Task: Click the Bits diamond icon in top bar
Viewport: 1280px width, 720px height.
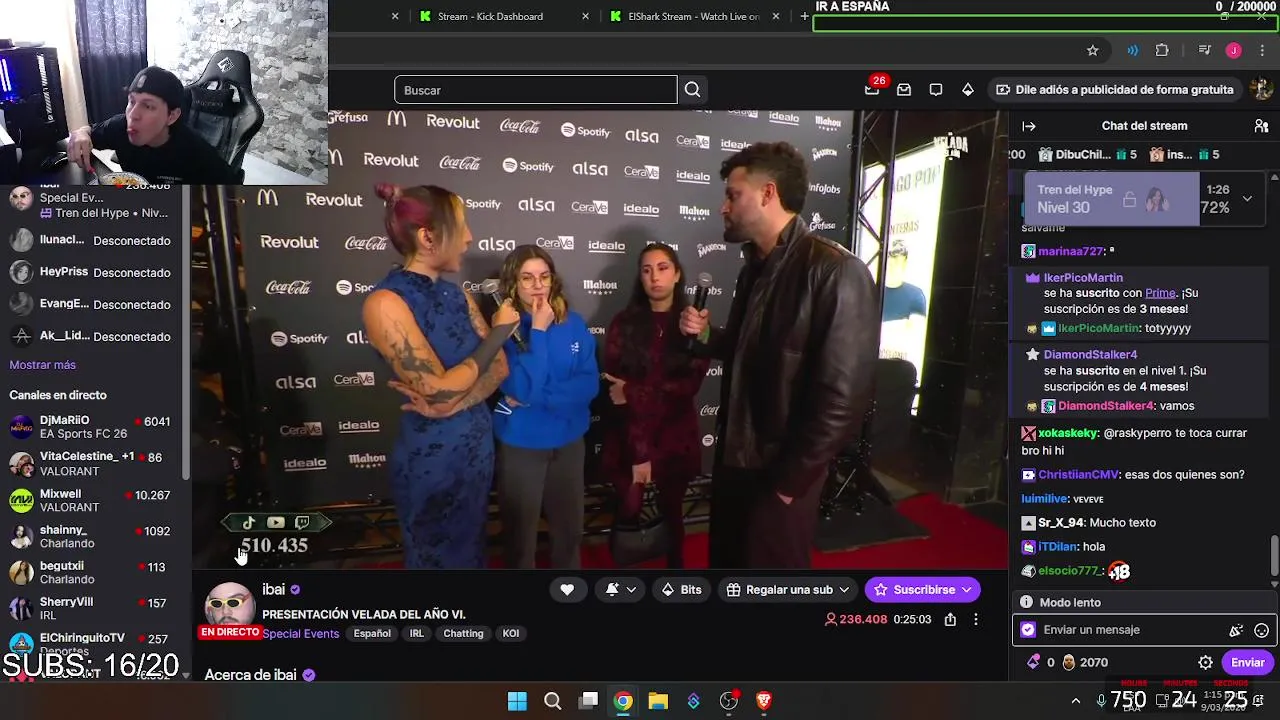Action: (968, 90)
